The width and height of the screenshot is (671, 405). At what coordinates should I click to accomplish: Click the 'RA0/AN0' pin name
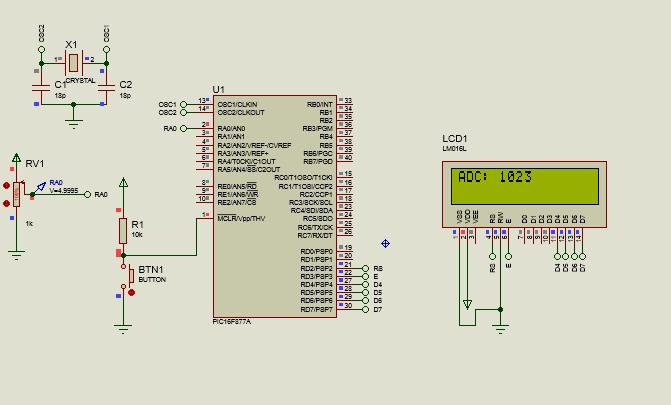pyautogui.click(x=232, y=128)
